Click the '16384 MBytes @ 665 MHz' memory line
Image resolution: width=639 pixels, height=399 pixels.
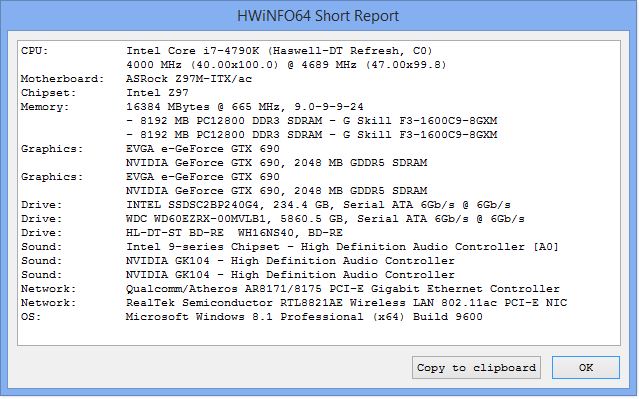[x=245, y=107]
